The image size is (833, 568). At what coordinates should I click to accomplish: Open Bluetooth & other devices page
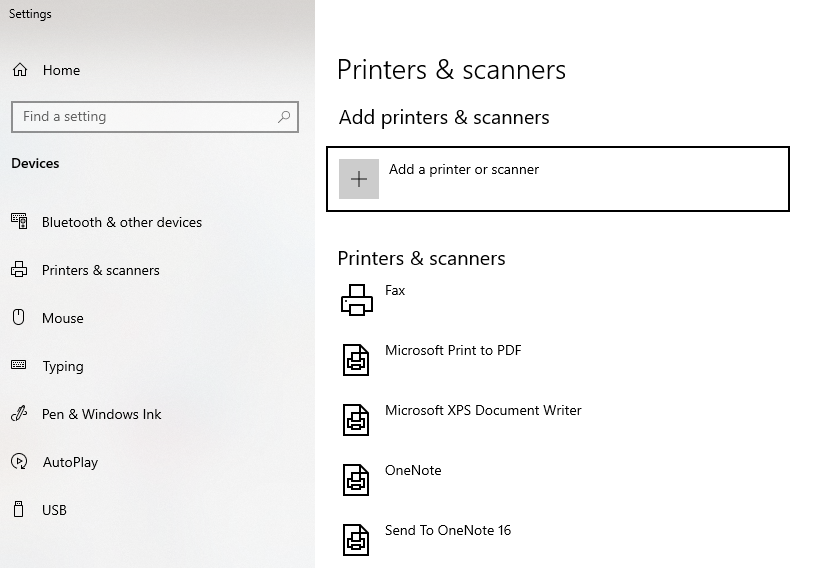122,222
